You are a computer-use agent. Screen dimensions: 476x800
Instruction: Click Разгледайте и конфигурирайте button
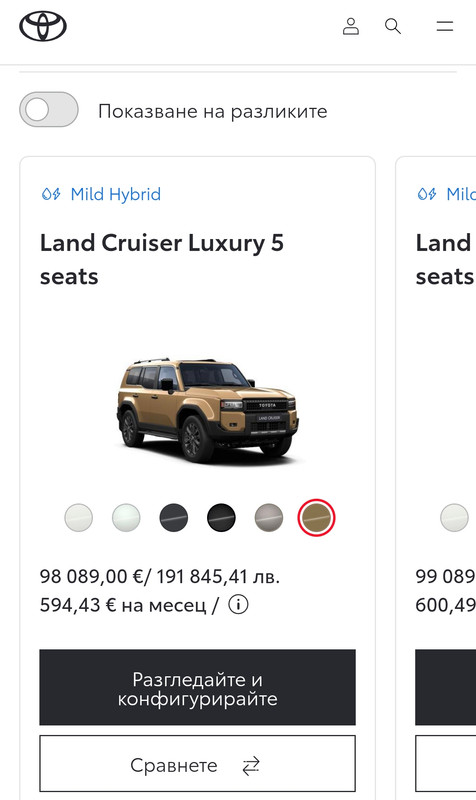pyautogui.click(x=197, y=687)
